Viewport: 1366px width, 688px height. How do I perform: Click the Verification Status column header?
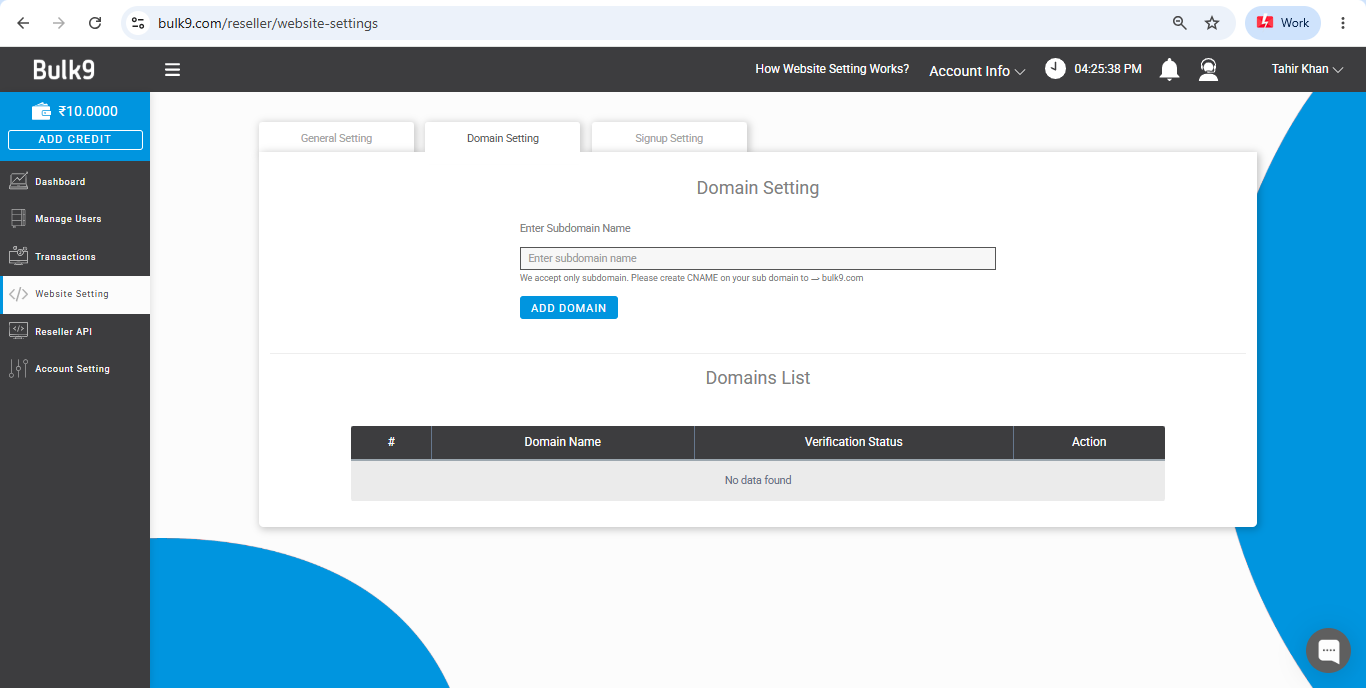(x=854, y=442)
